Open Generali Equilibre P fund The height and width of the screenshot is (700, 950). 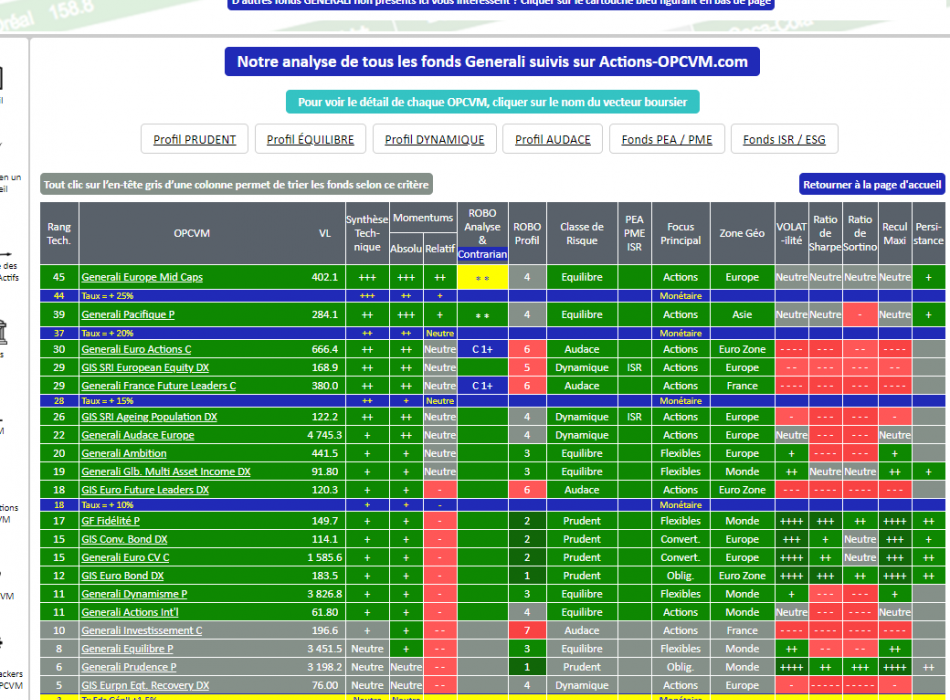point(127,648)
